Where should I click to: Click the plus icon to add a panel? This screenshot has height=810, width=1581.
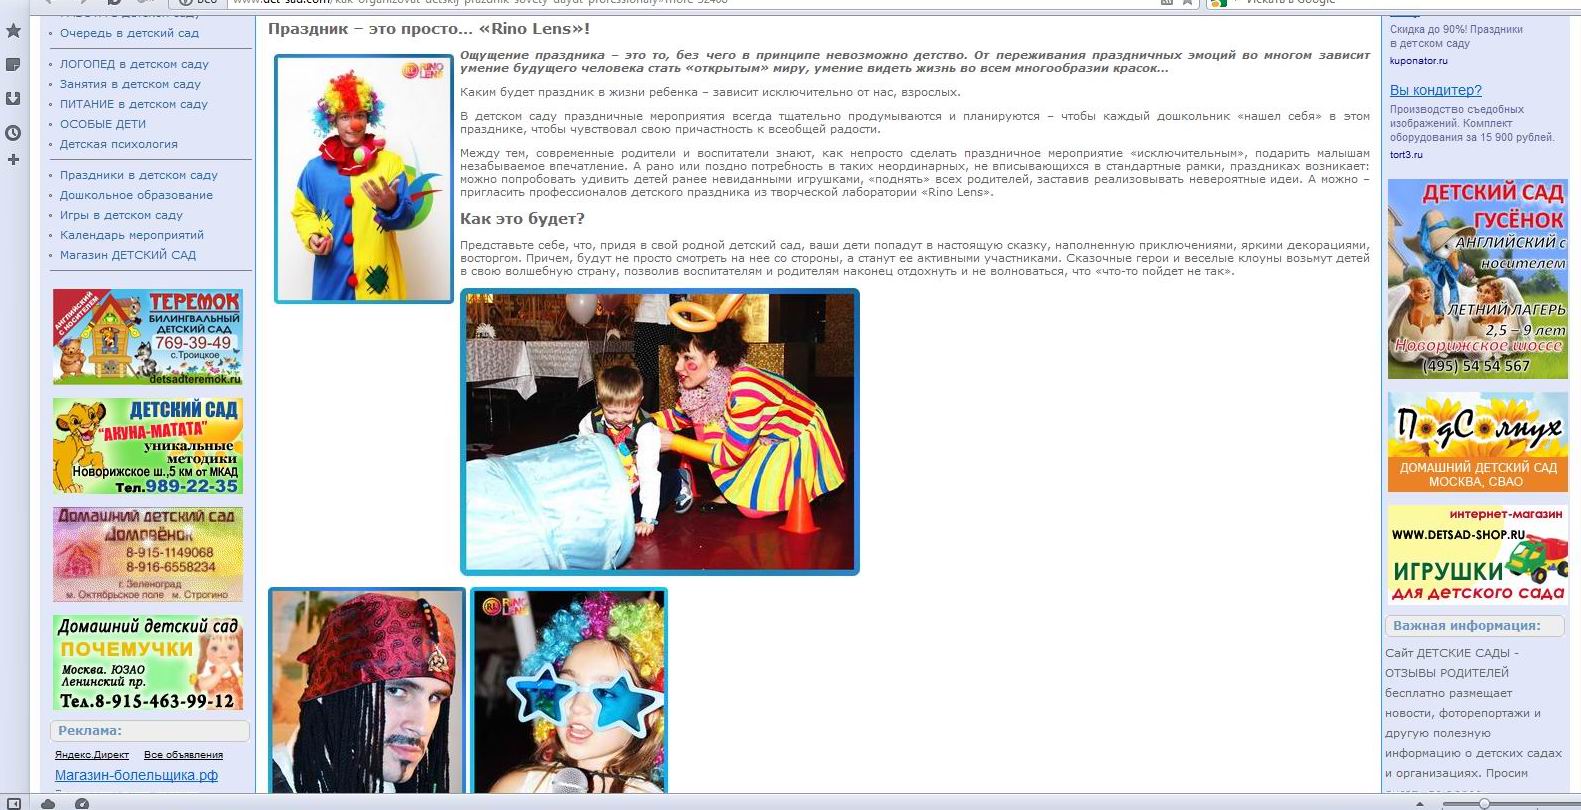pos(13,159)
